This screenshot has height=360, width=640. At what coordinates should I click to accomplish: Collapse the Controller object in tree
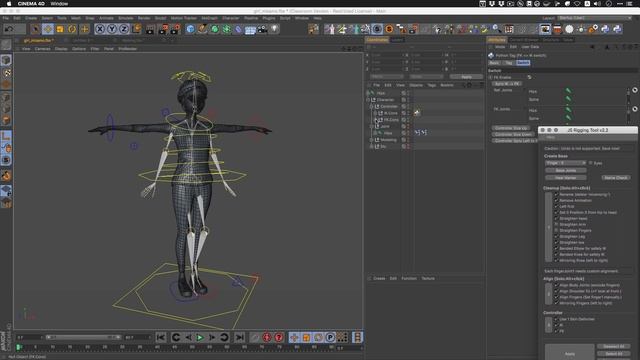372,107
